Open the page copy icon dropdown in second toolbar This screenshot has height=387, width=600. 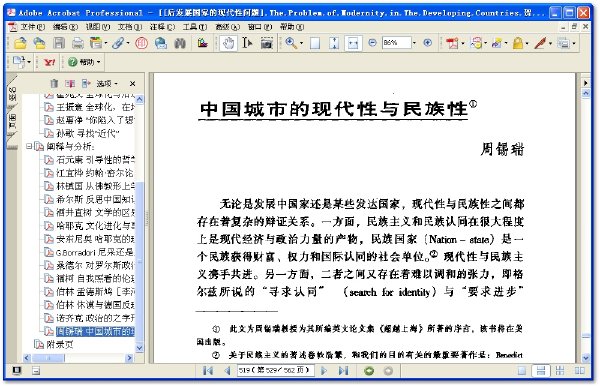pyautogui.click(x=29, y=62)
